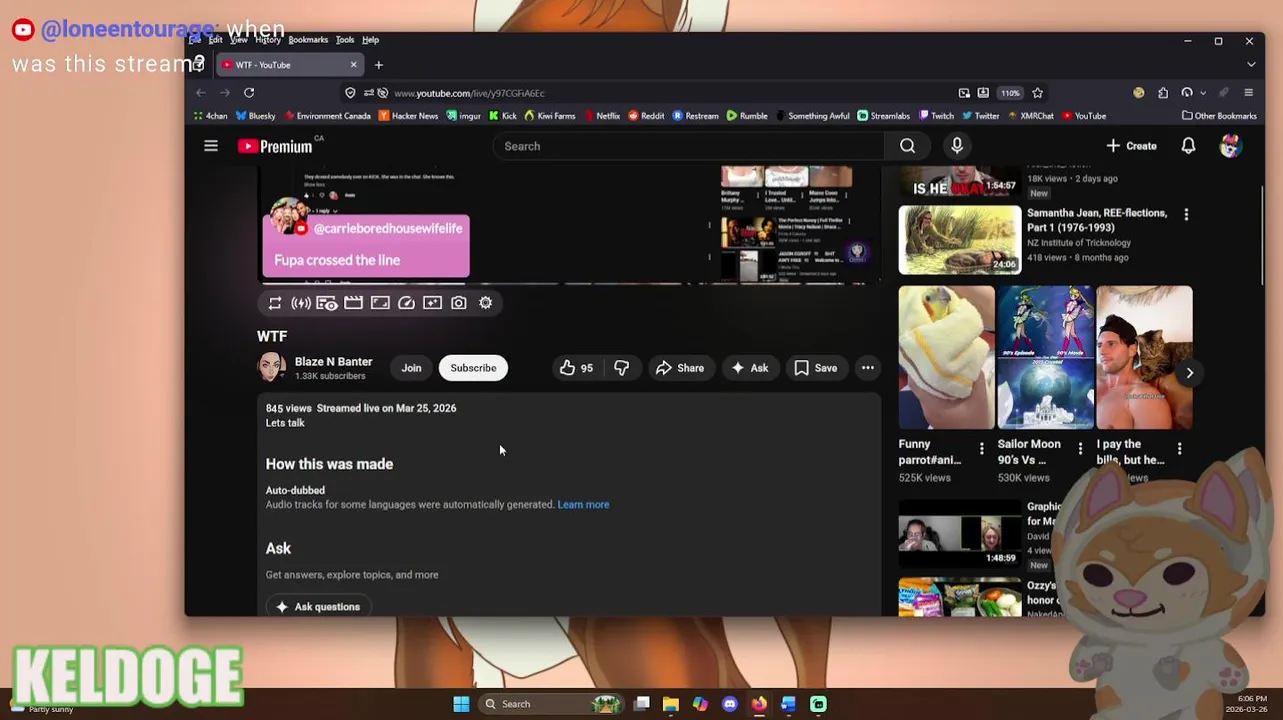Image resolution: width=1283 pixels, height=720 pixels.
Task: Bookmark this page with star icon
Action: coord(1037,93)
